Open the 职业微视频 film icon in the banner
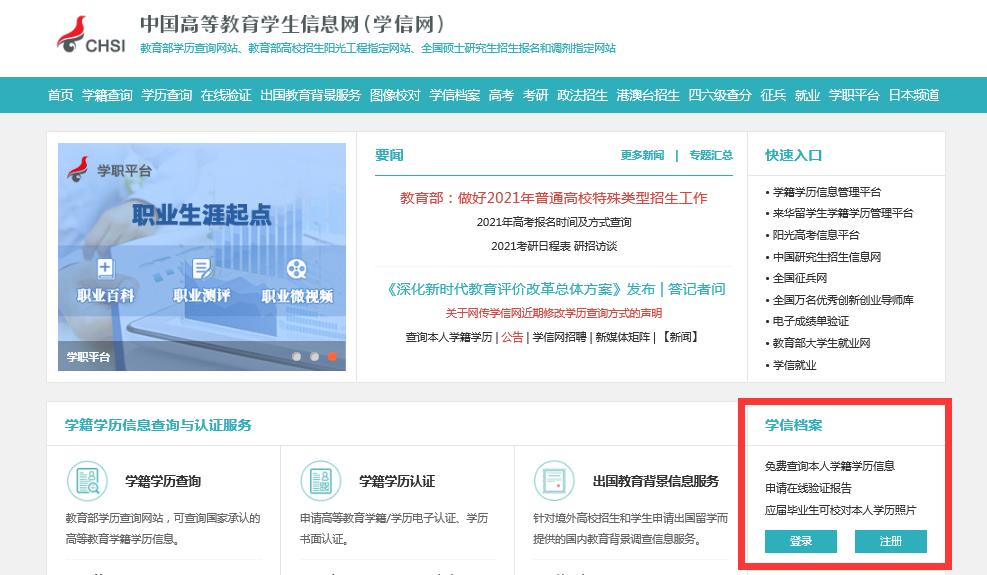This screenshot has width=987, height=575. pos(296,269)
